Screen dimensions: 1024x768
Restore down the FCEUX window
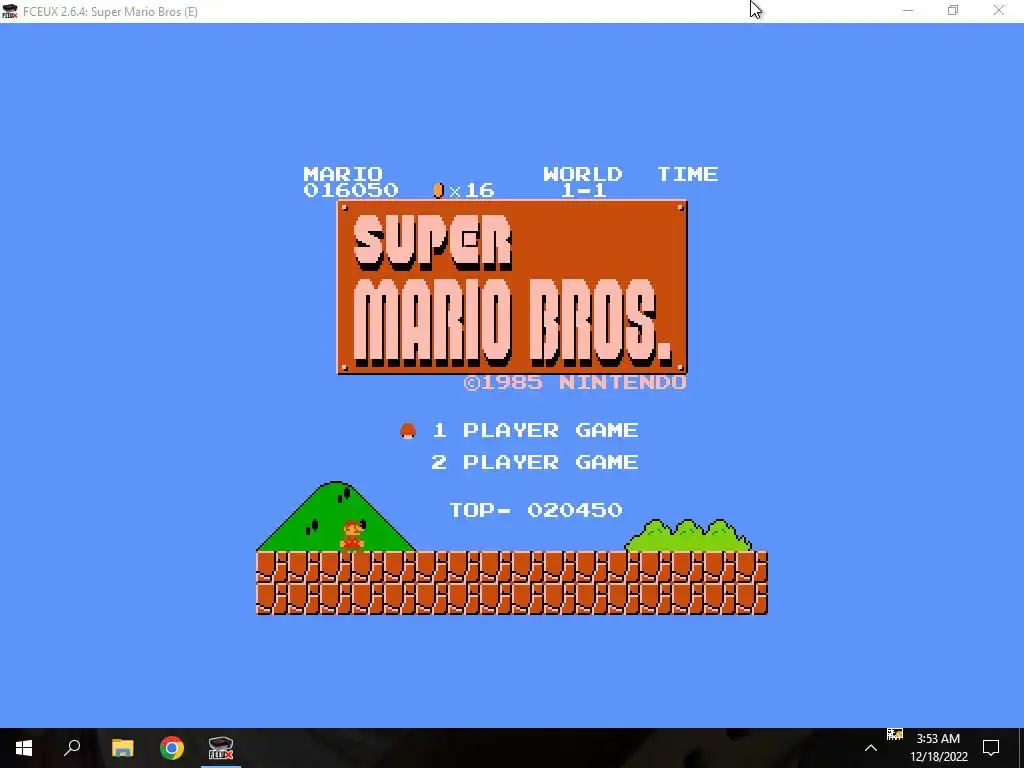click(953, 10)
